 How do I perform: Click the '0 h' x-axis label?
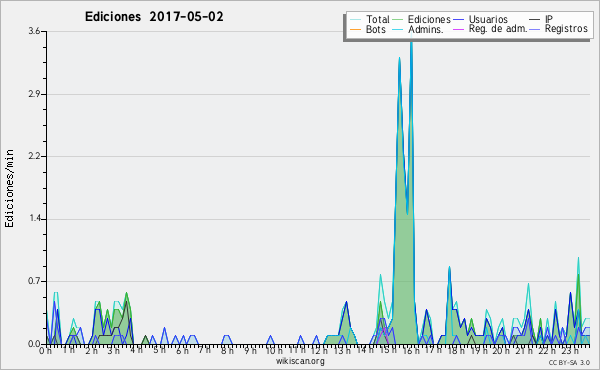pos(46,351)
